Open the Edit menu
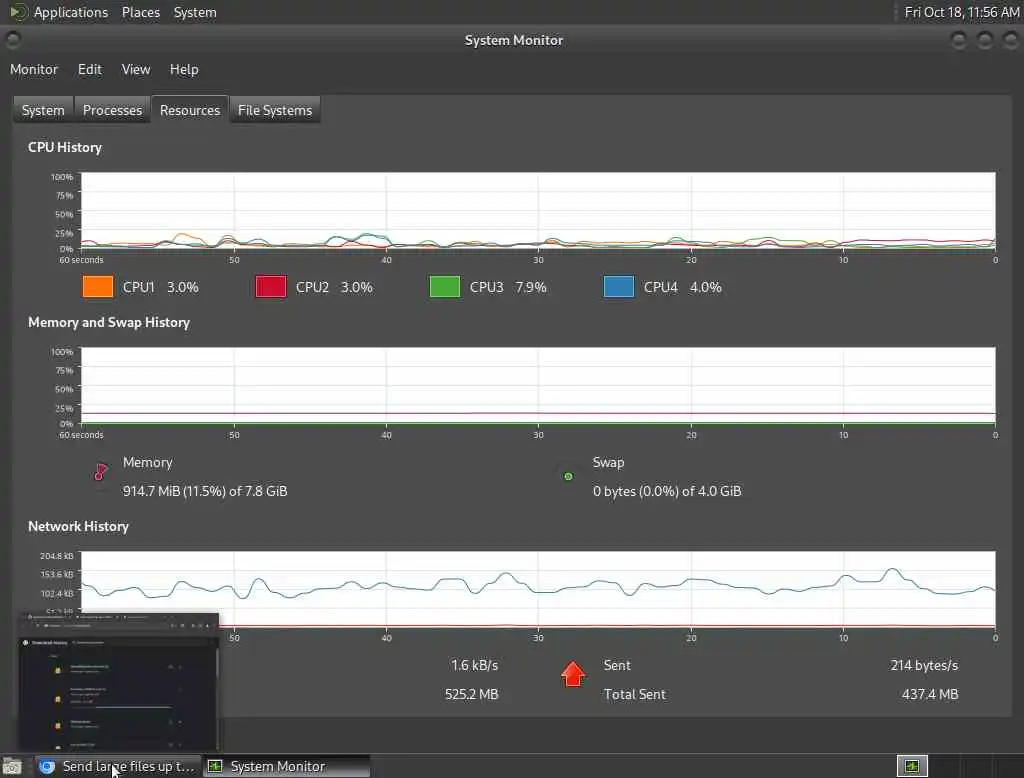Image resolution: width=1024 pixels, height=778 pixels. tap(89, 69)
